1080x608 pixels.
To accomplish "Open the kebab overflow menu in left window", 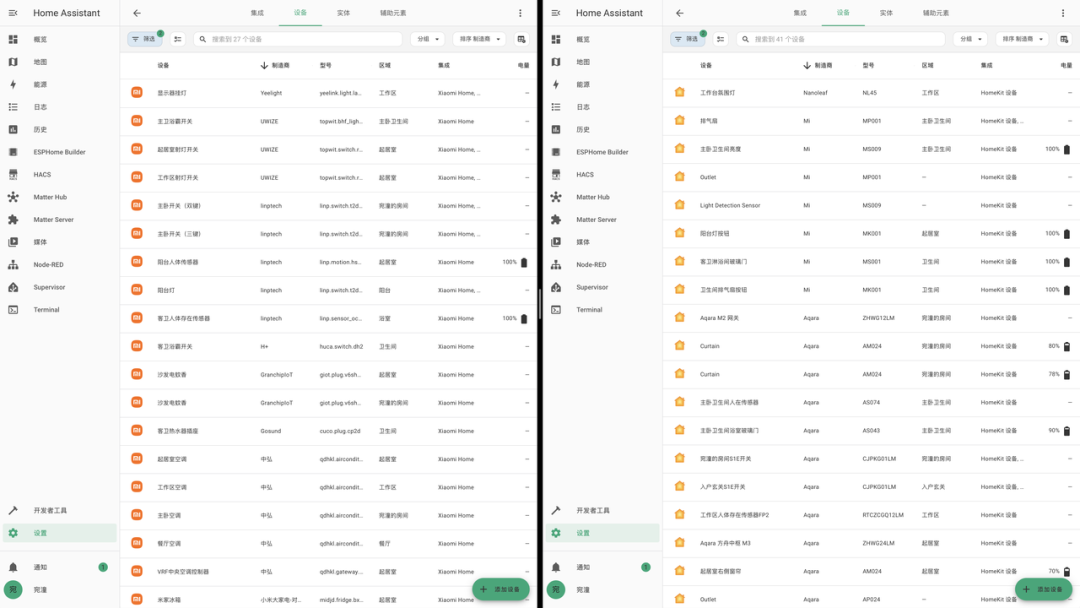I will pyautogui.click(x=520, y=13).
